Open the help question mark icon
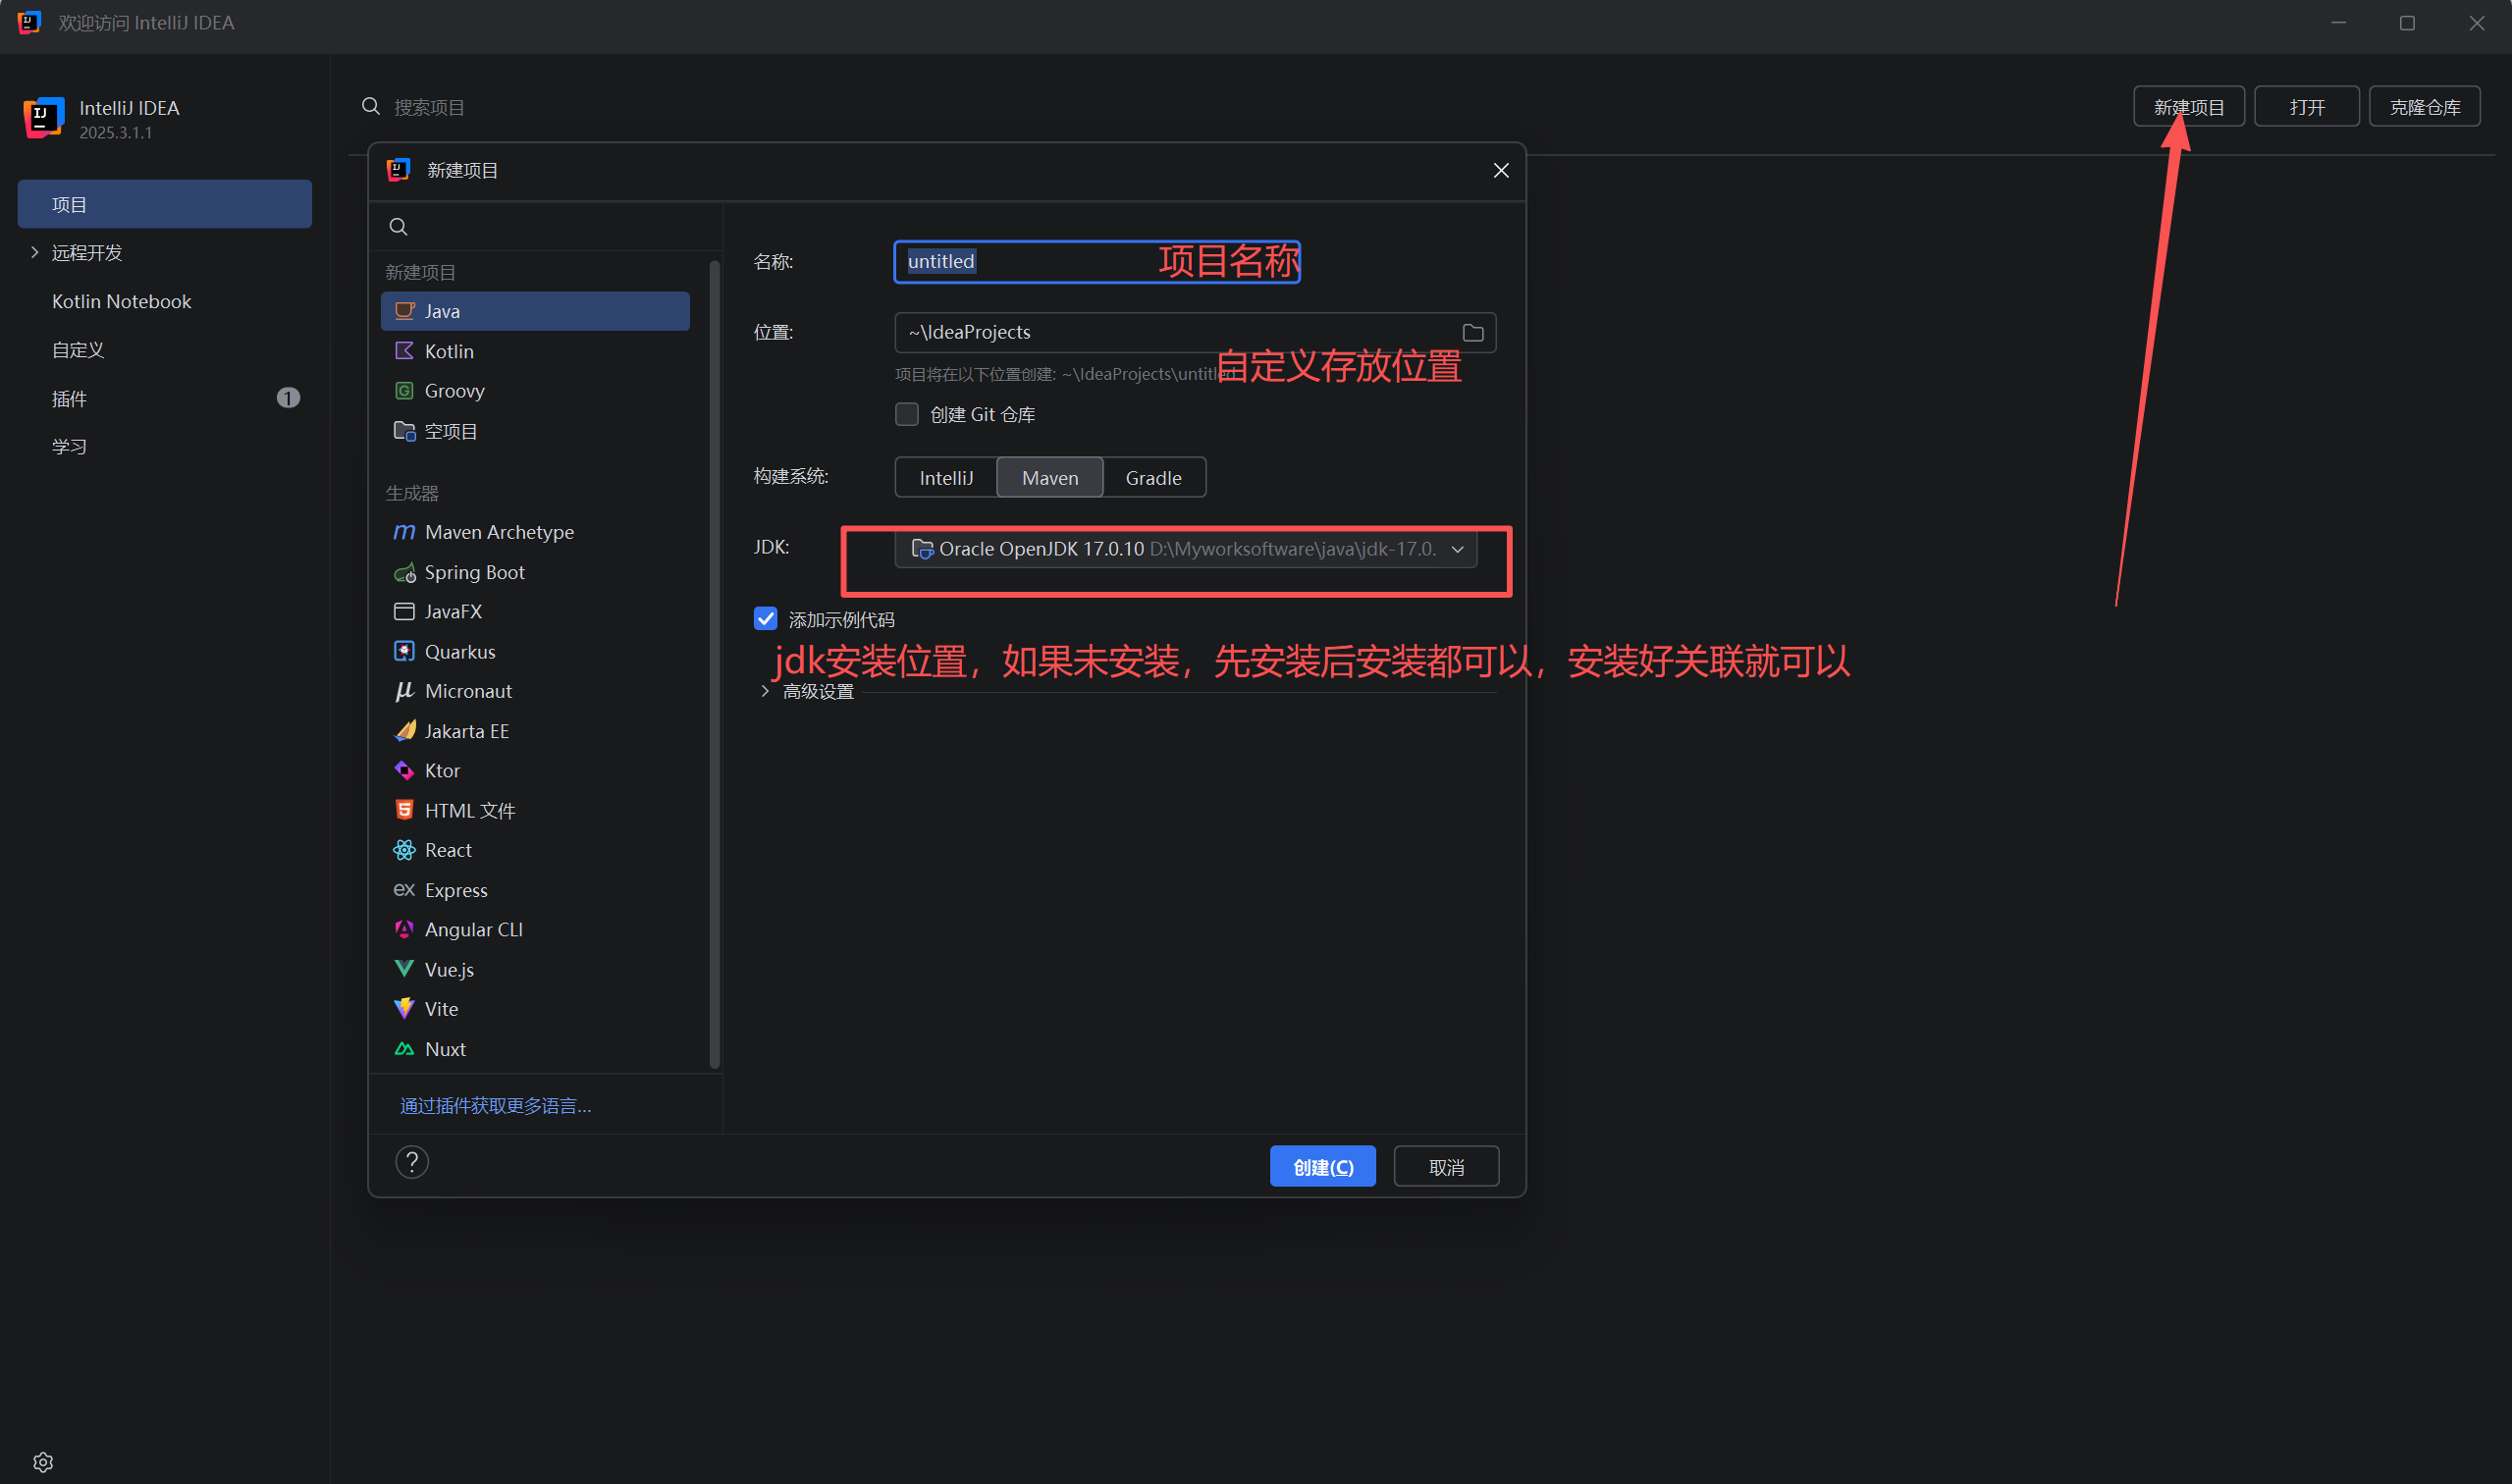Viewport: 2512px width, 1484px height. tap(412, 1162)
